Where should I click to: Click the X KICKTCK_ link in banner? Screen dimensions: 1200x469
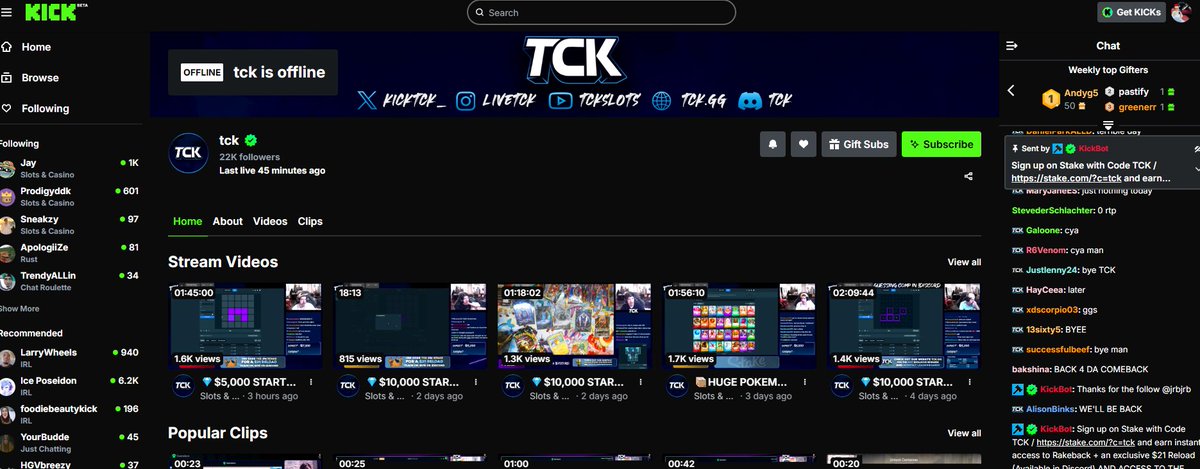(402, 100)
